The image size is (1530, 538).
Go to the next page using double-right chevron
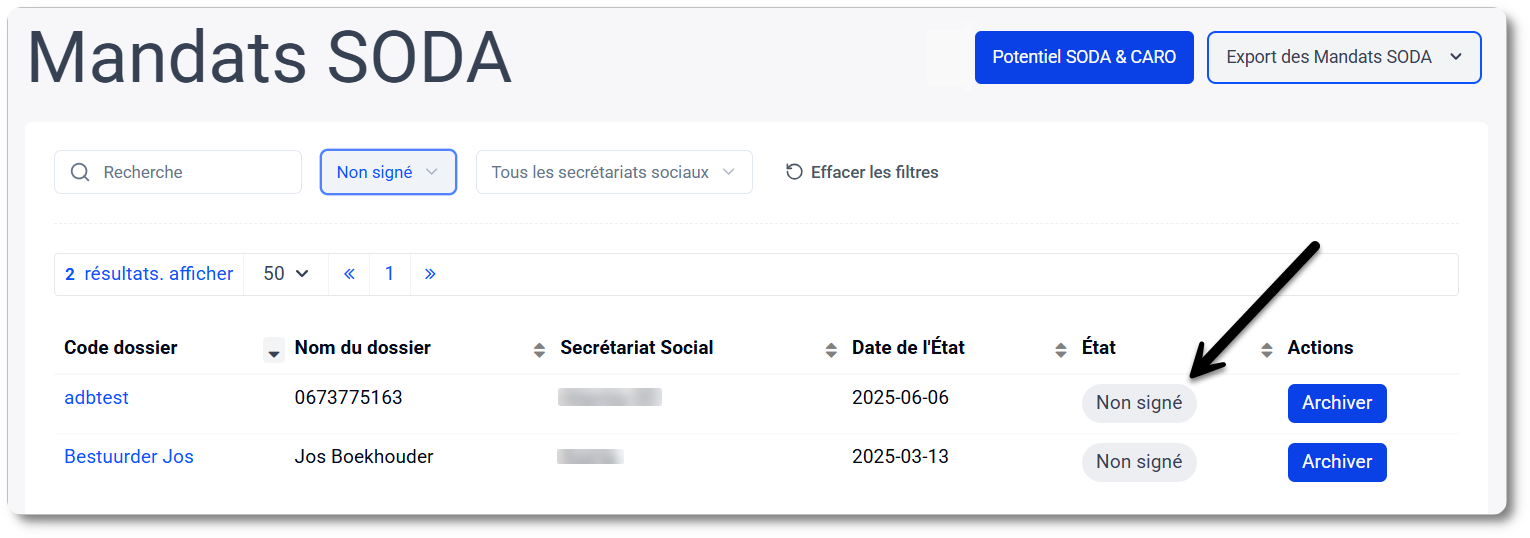[x=430, y=274]
